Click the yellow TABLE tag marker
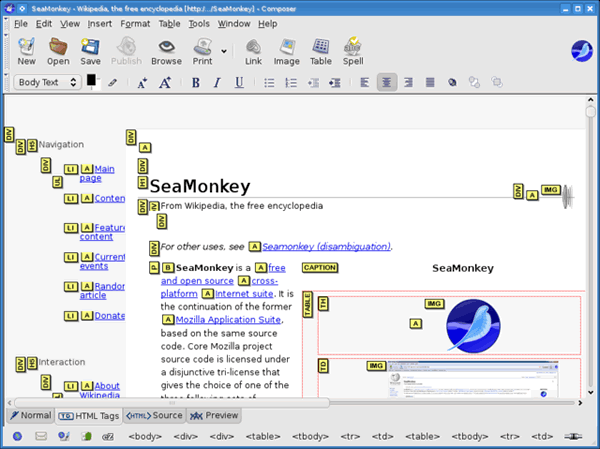 click(x=308, y=305)
